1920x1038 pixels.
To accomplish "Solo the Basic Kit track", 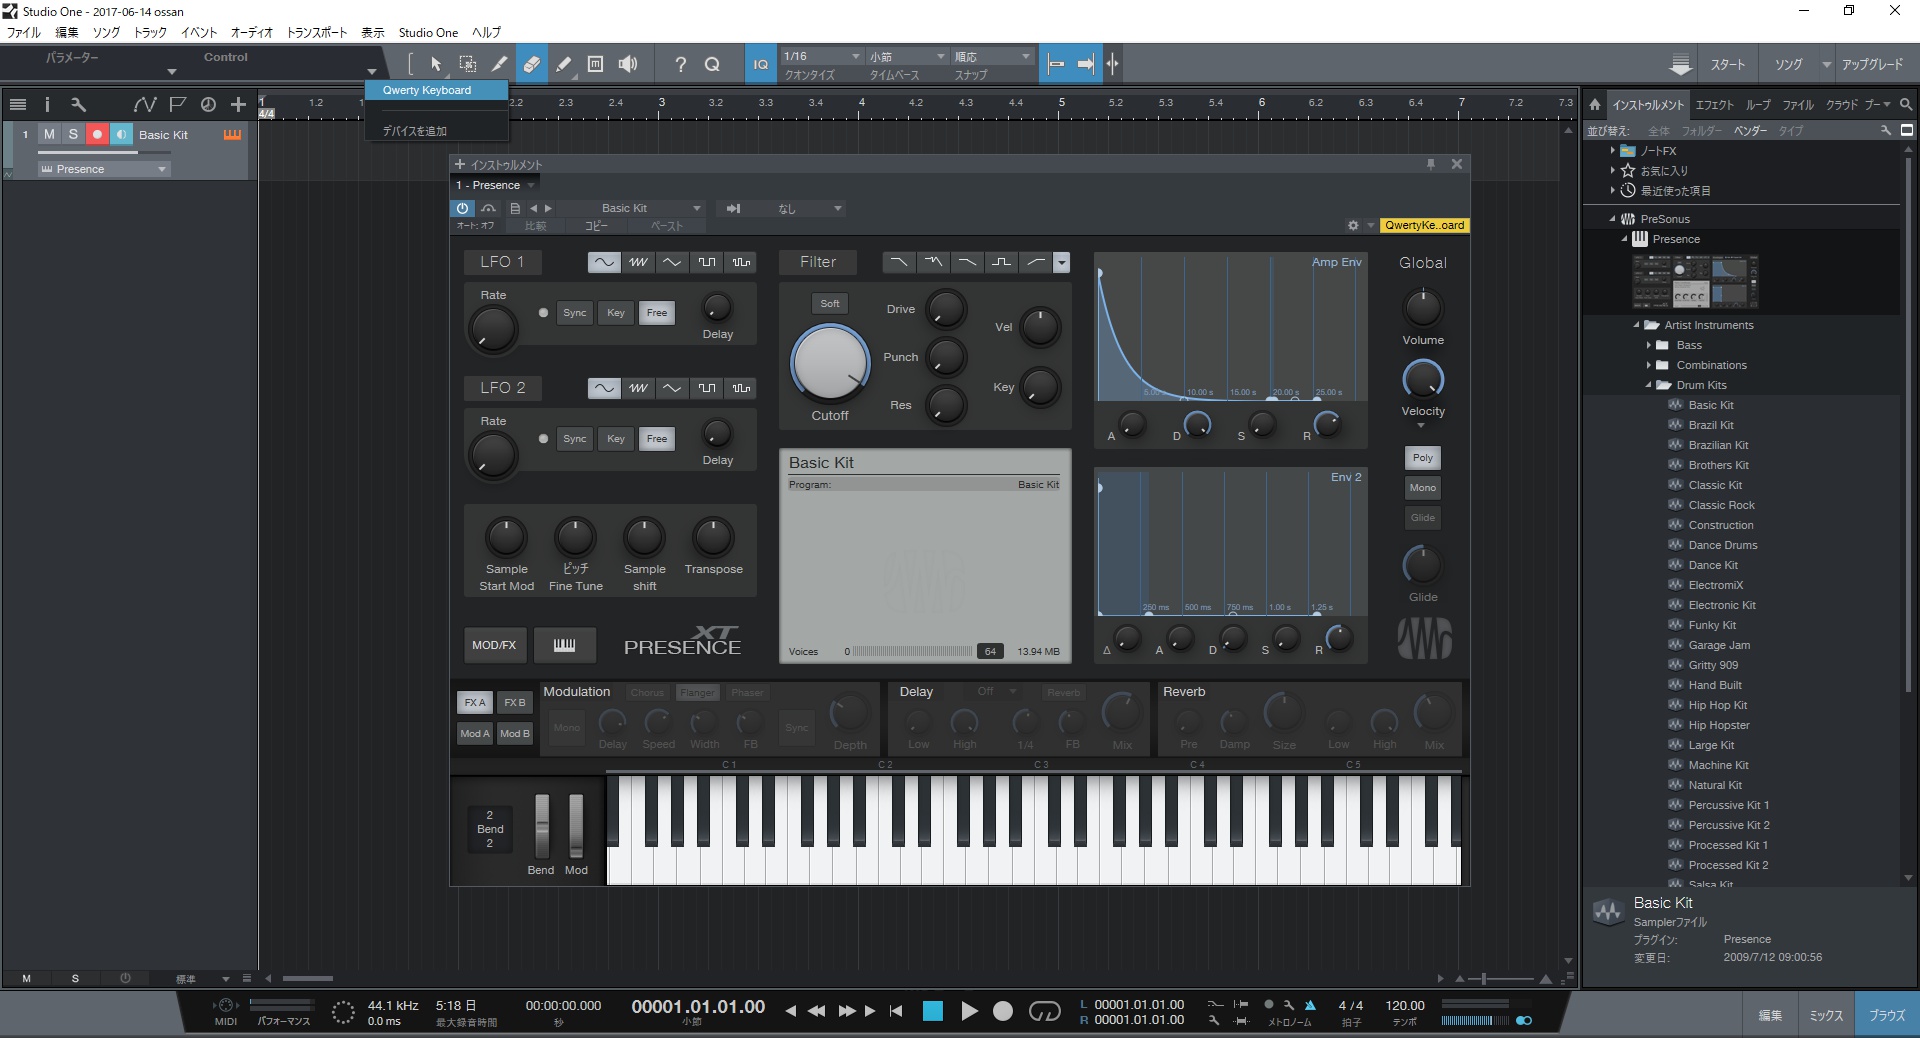I will [x=73, y=134].
